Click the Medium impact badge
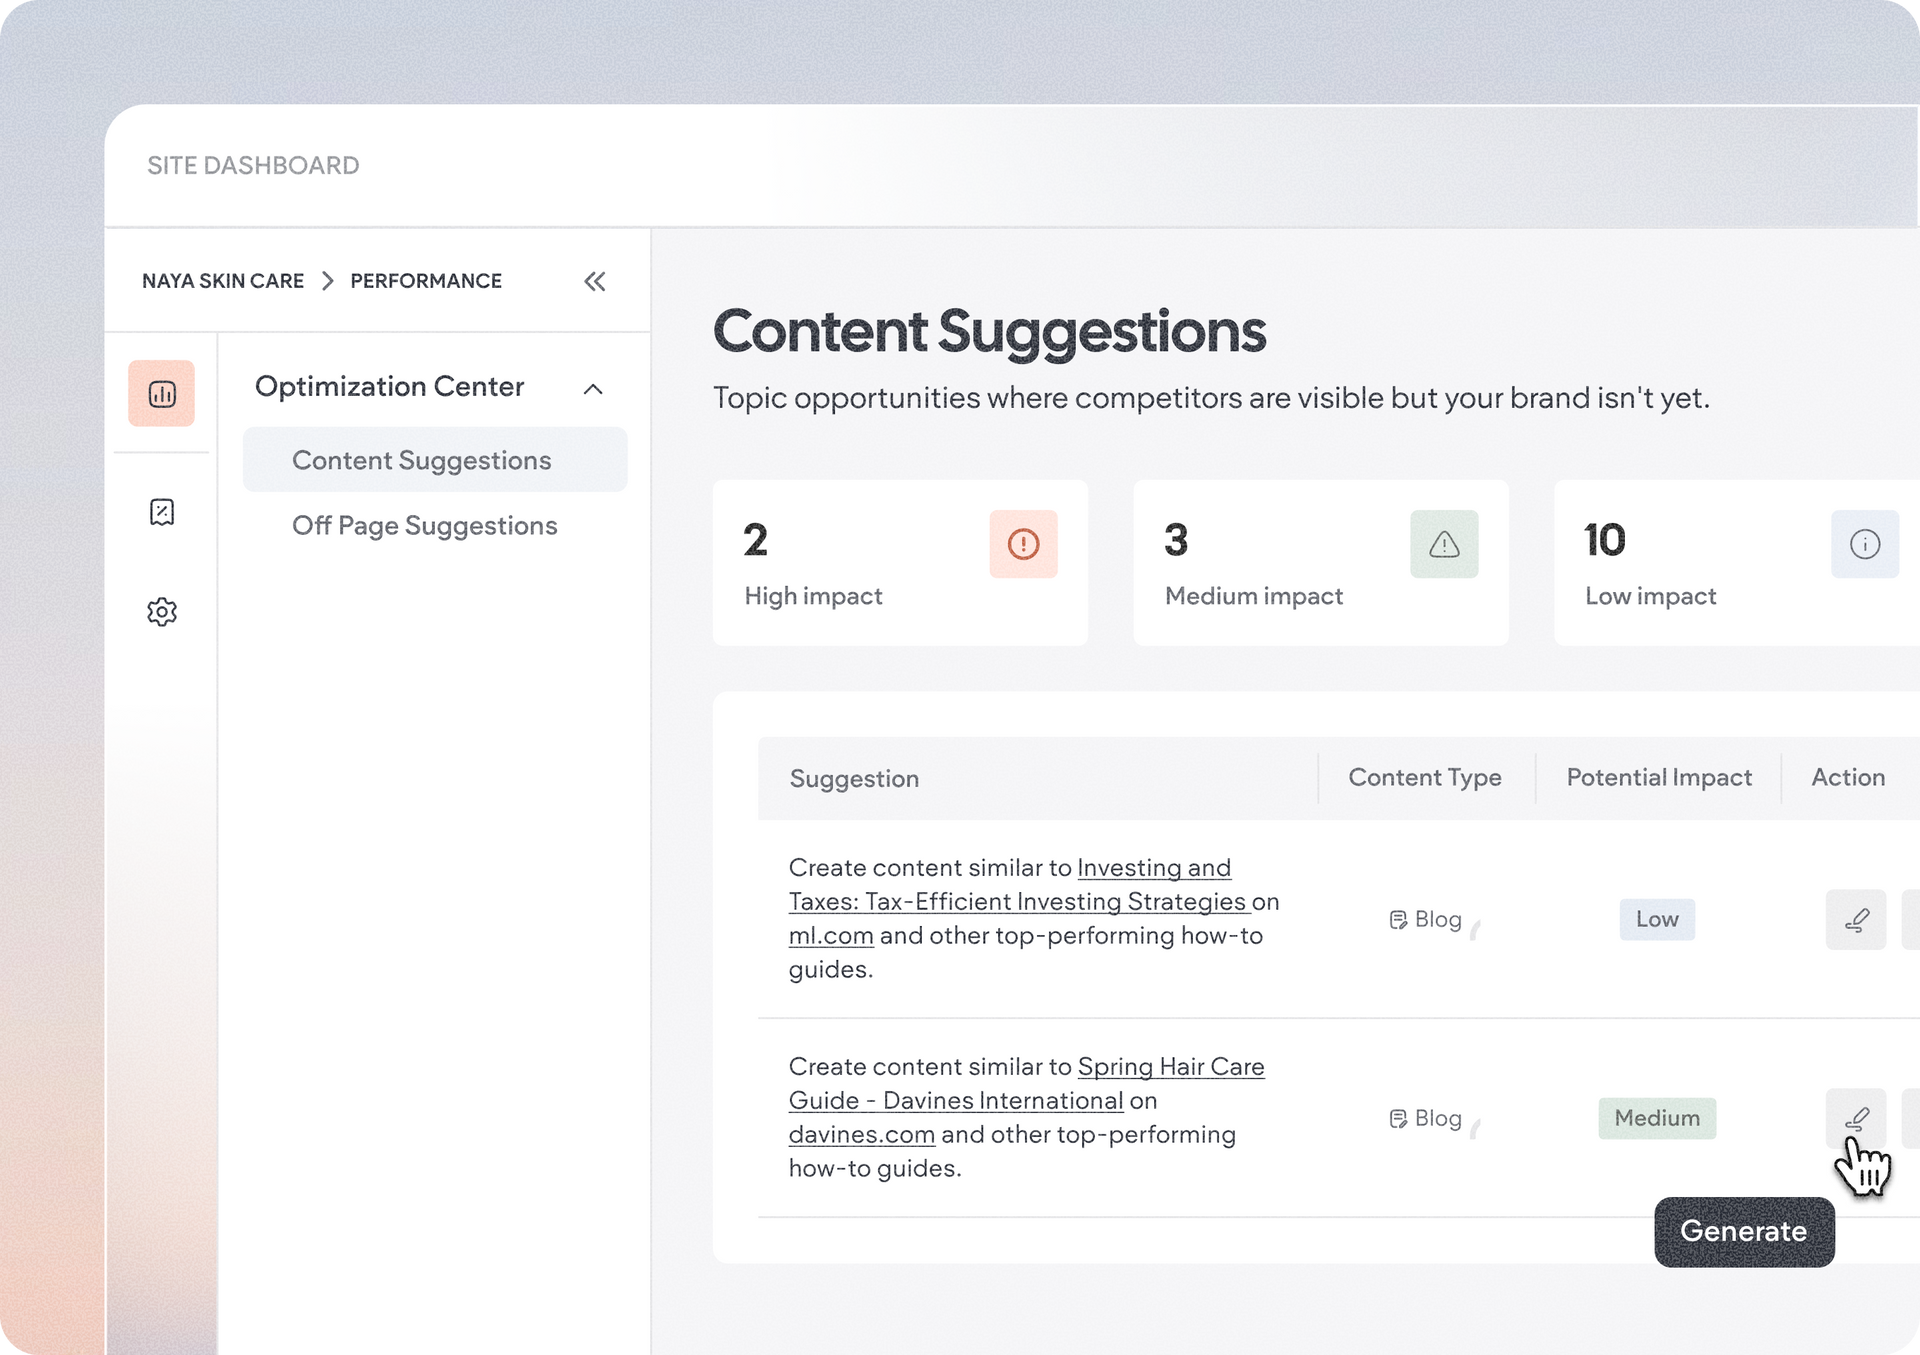The height and width of the screenshot is (1355, 1920). point(1657,1119)
